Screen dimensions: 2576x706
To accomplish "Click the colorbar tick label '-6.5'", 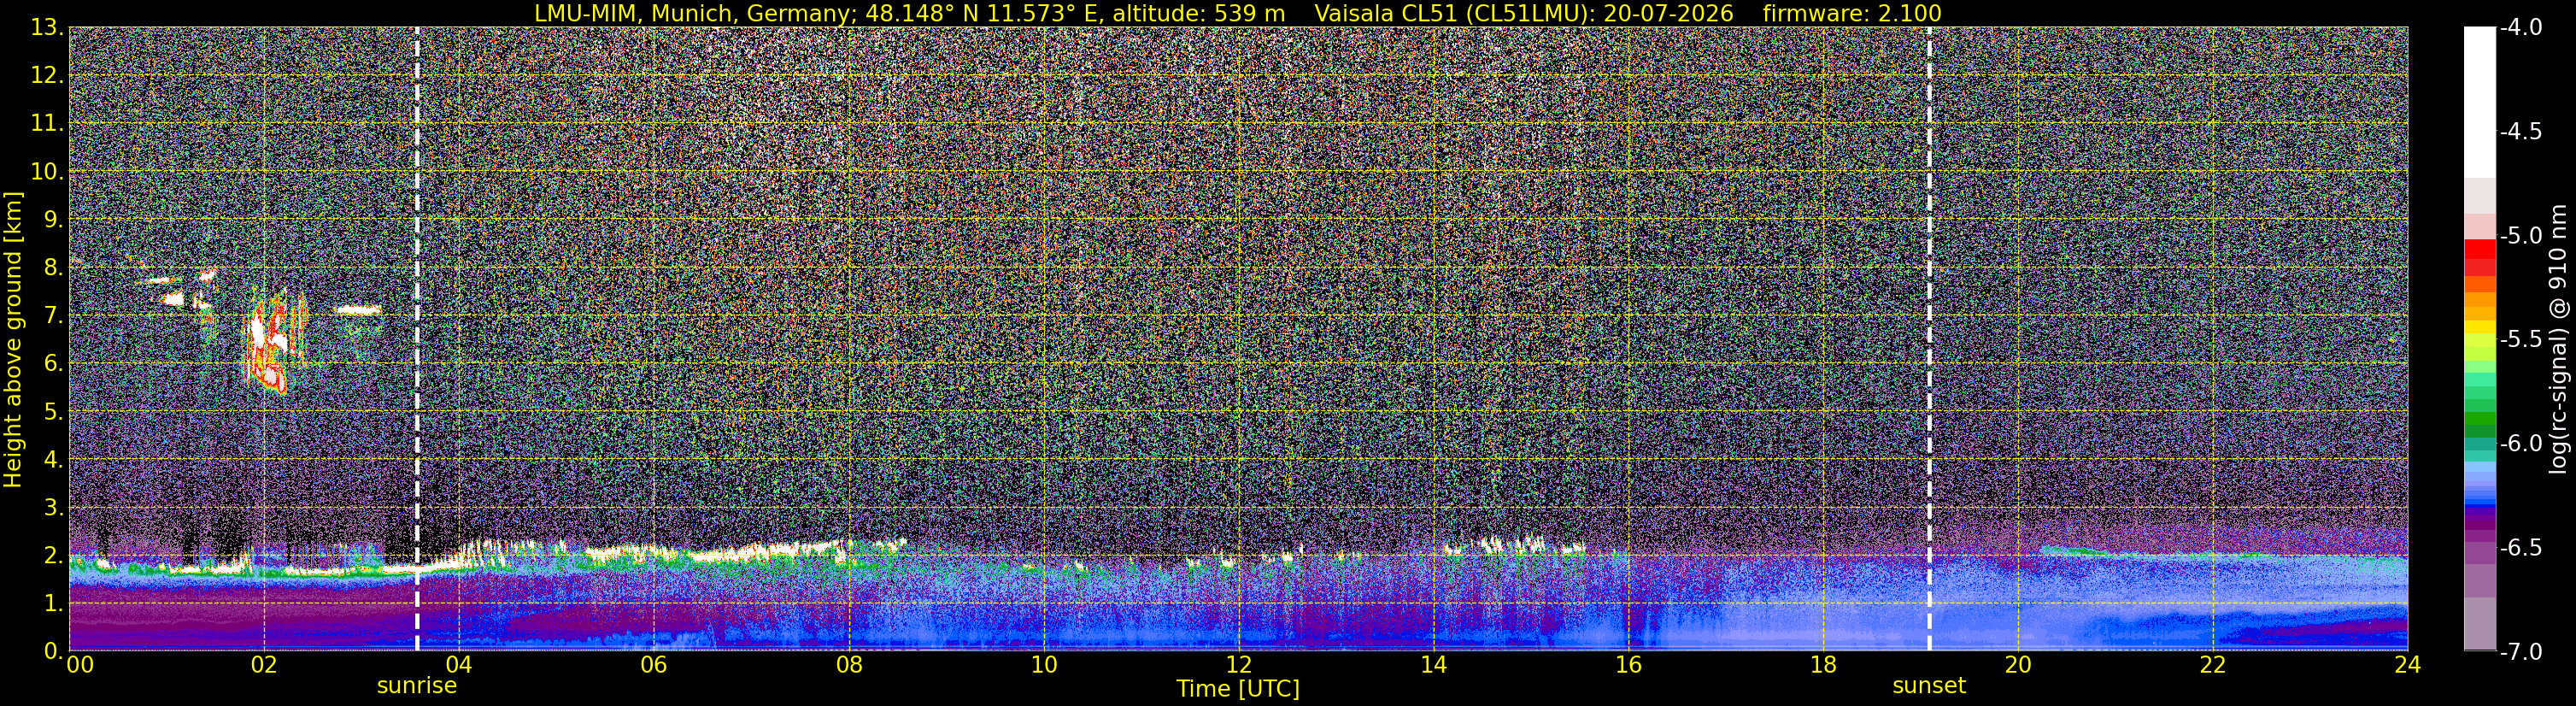I will click(x=2522, y=548).
